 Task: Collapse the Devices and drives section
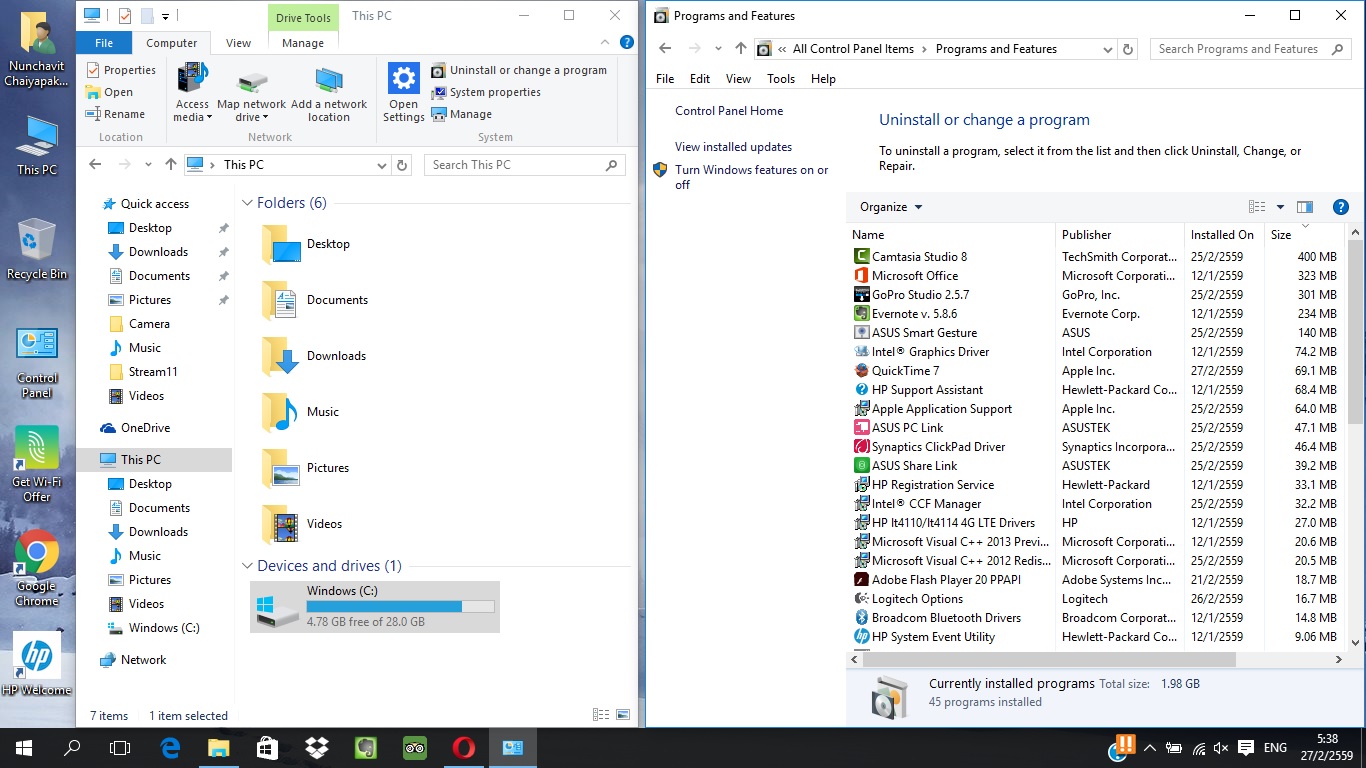(247, 566)
